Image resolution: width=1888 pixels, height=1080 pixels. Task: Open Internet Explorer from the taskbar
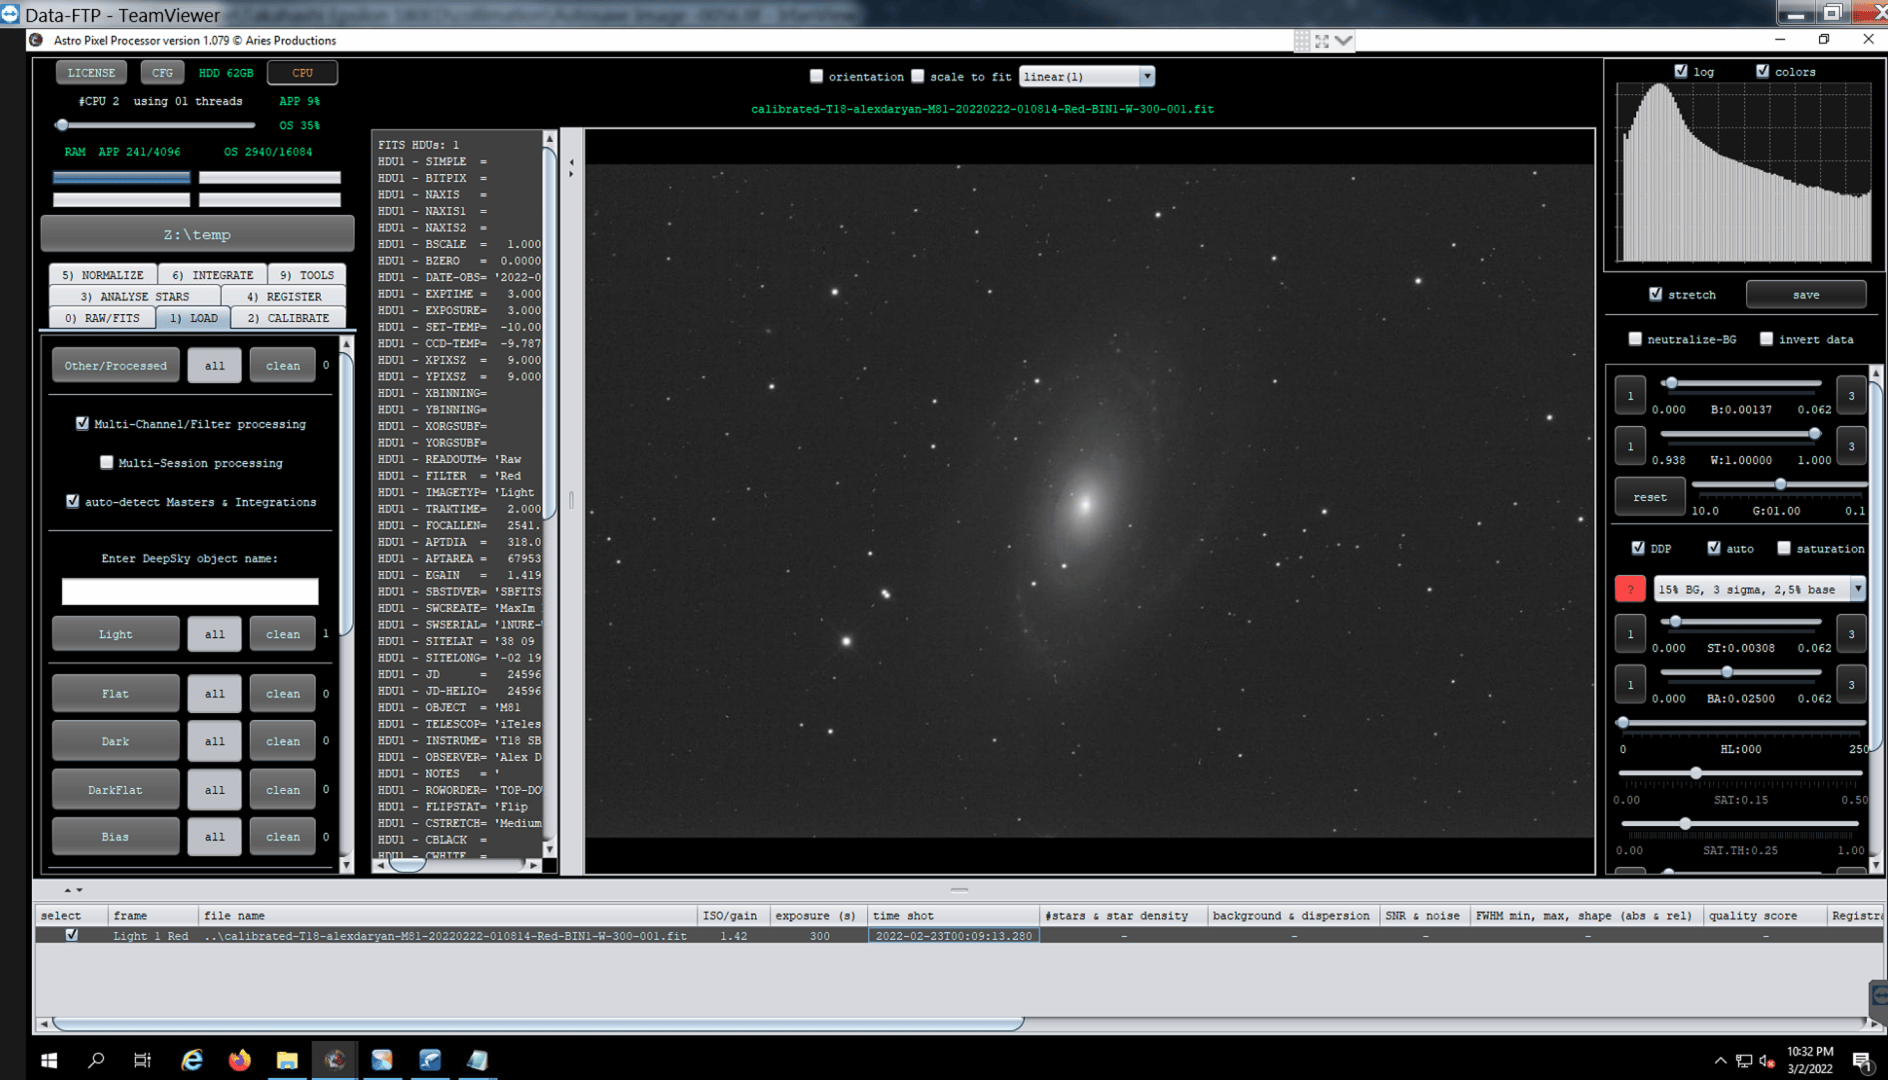[192, 1060]
